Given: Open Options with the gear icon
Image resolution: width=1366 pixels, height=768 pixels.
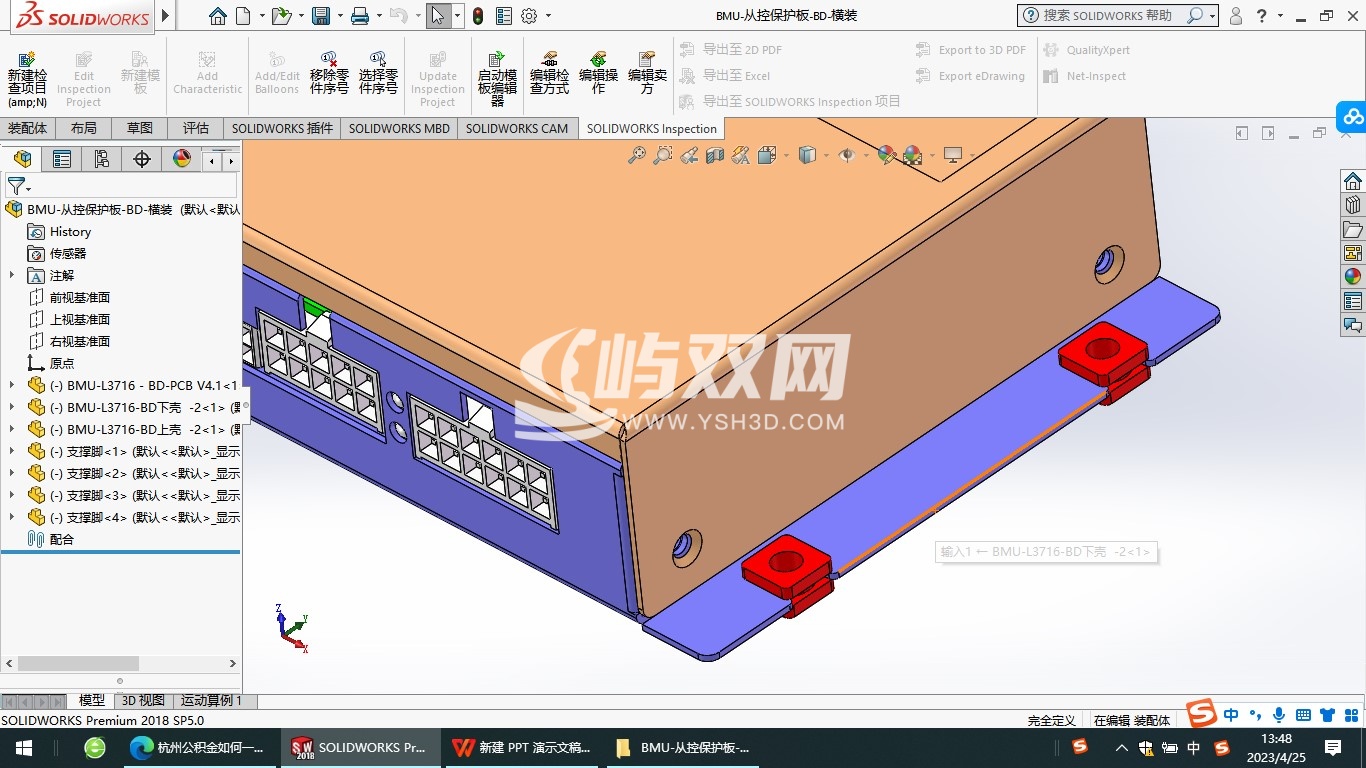Looking at the screenshot, I should click(x=529, y=16).
